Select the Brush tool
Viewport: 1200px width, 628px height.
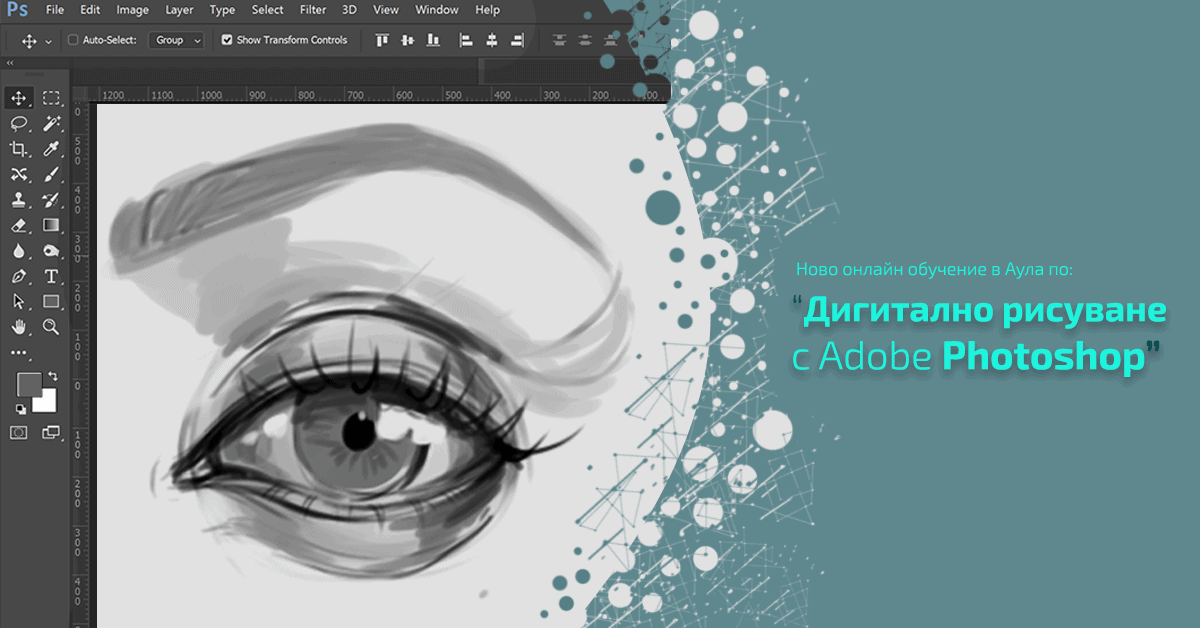coord(51,175)
